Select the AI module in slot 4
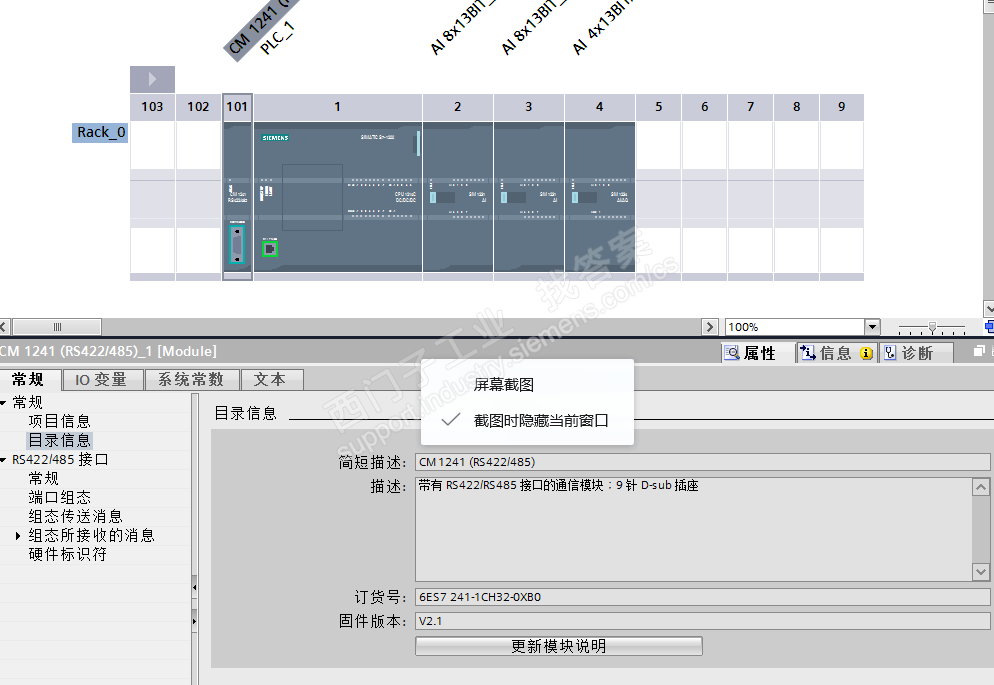The width and height of the screenshot is (994, 685). point(600,196)
